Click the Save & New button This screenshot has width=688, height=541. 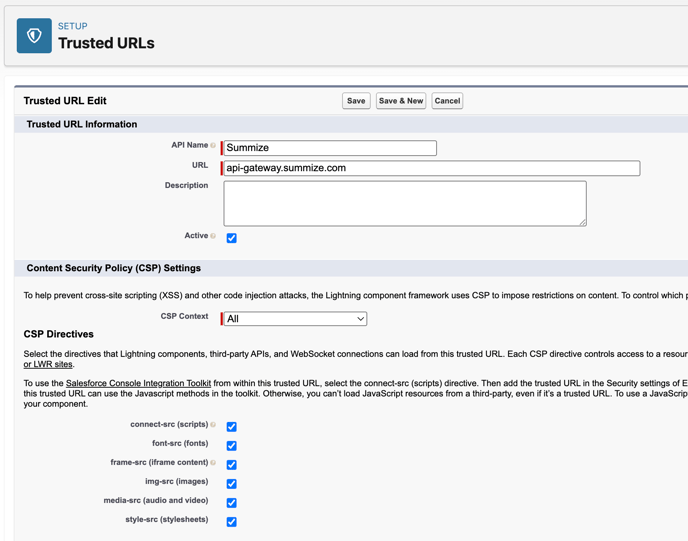pyautogui.click(x=401, y=101)
